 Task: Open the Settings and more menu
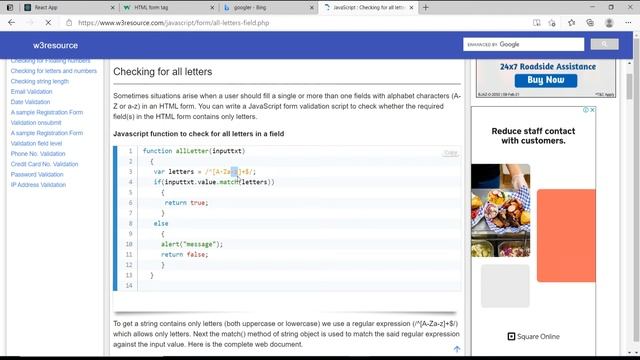pos(628,23)
